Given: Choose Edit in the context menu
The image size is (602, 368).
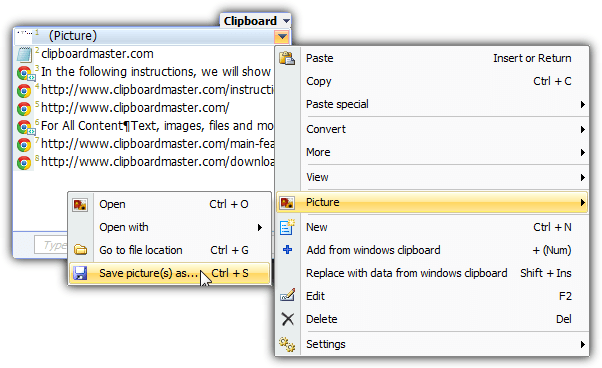Looking at the screenshot, I should click(432, 296).
